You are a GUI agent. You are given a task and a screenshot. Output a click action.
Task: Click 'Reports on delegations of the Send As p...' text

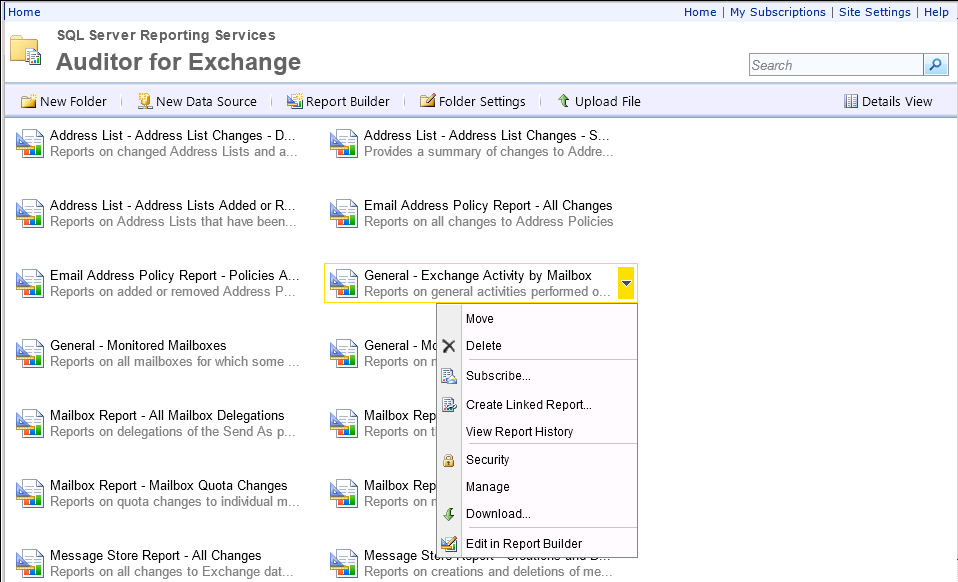(x=173, y=432)
